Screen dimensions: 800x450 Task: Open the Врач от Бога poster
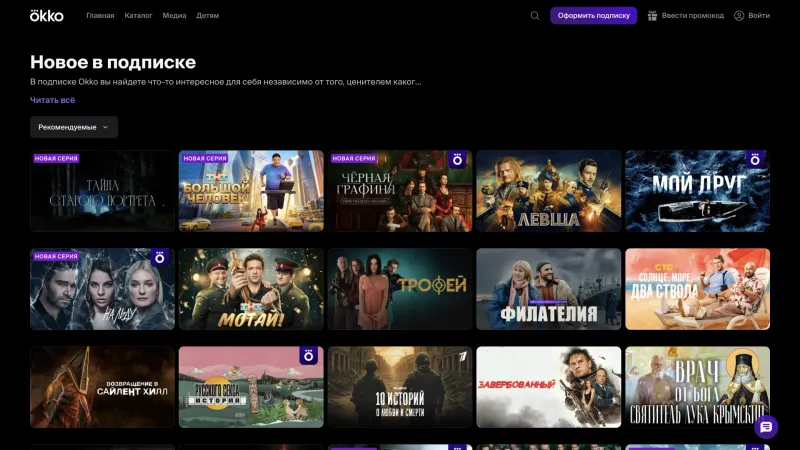point(697,387)
